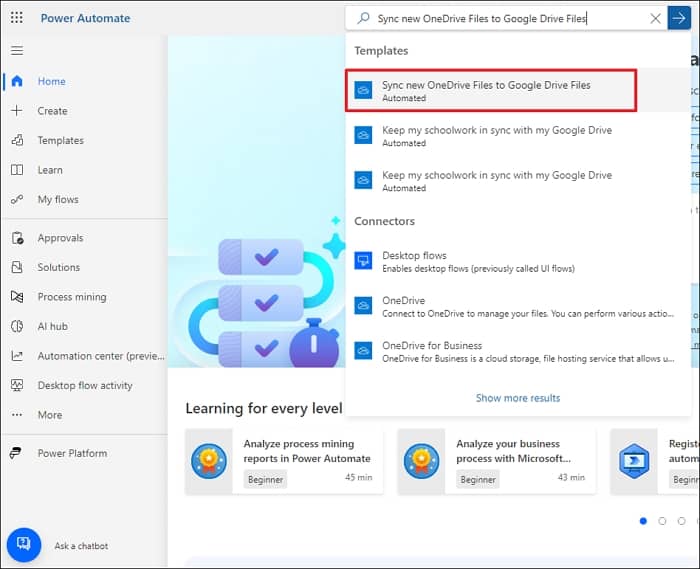Select first Keep my schoolwork in sync result
Screen dimensions: 700x569
518,136
